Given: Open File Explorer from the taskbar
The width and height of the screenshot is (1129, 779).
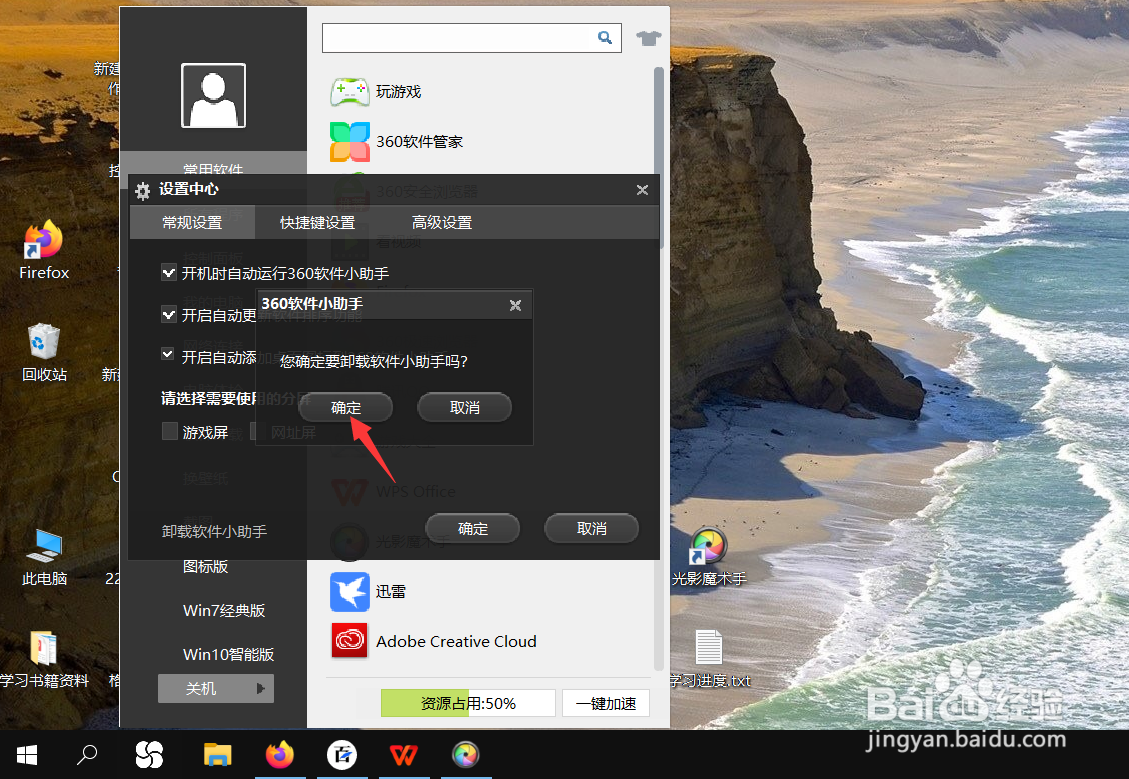Looking at the screenshot, I should click(x=217, y=755).
